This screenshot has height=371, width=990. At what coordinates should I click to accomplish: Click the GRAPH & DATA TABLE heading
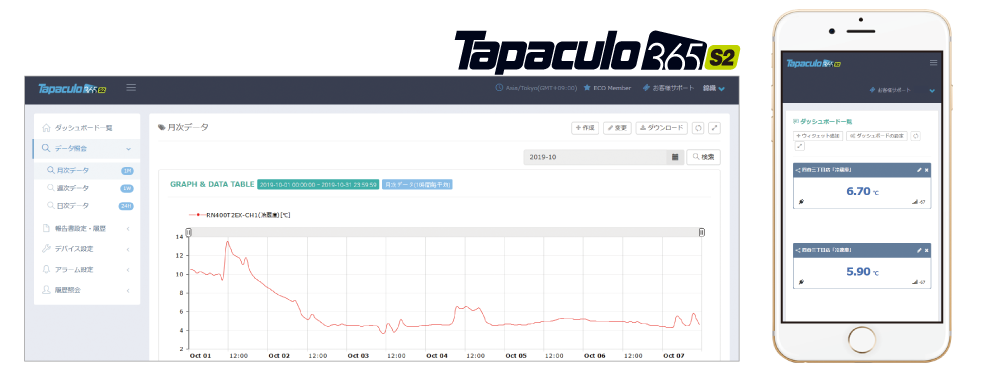[212, 185]
